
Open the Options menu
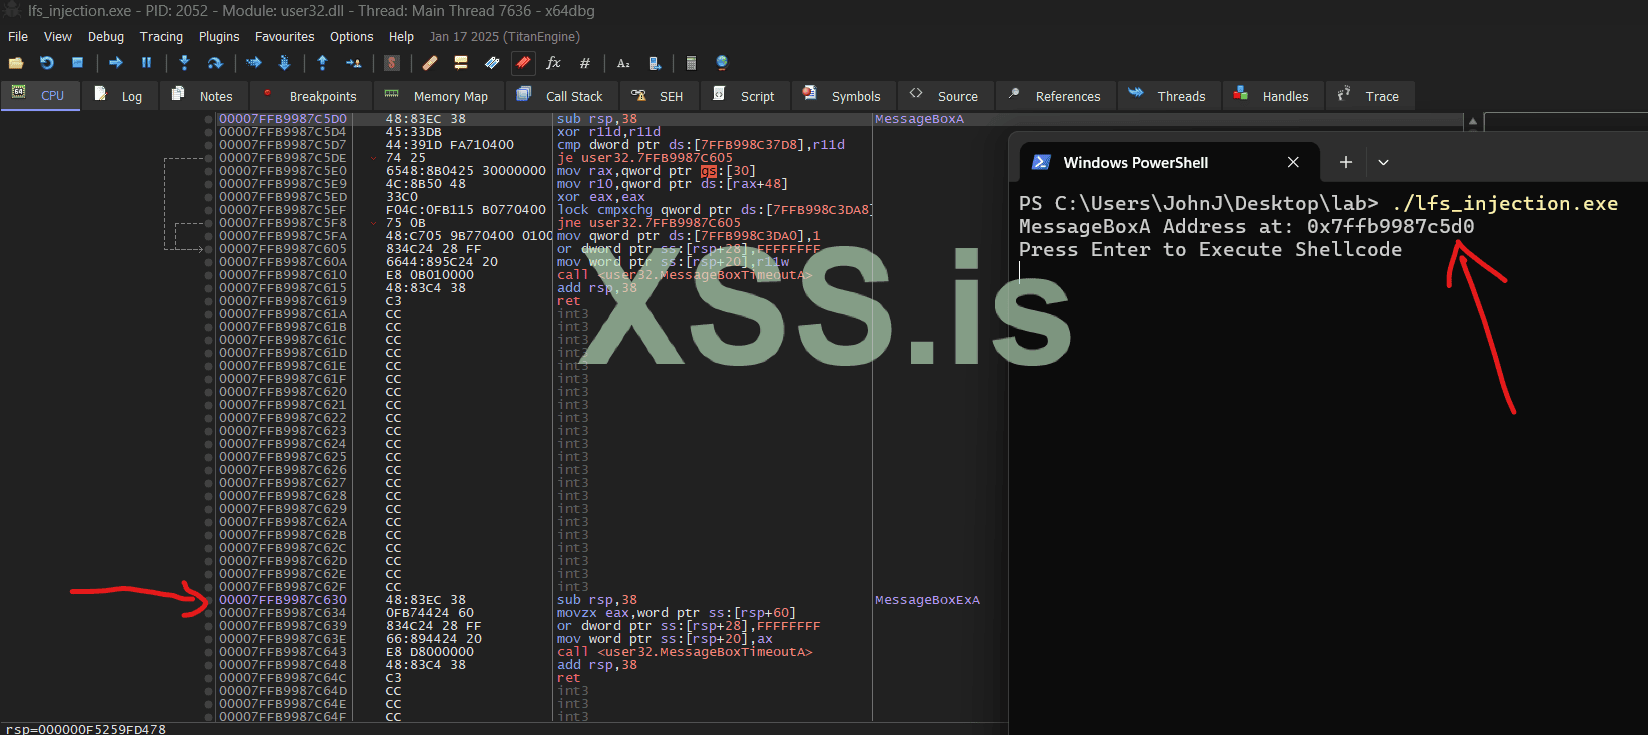[352, 36]
